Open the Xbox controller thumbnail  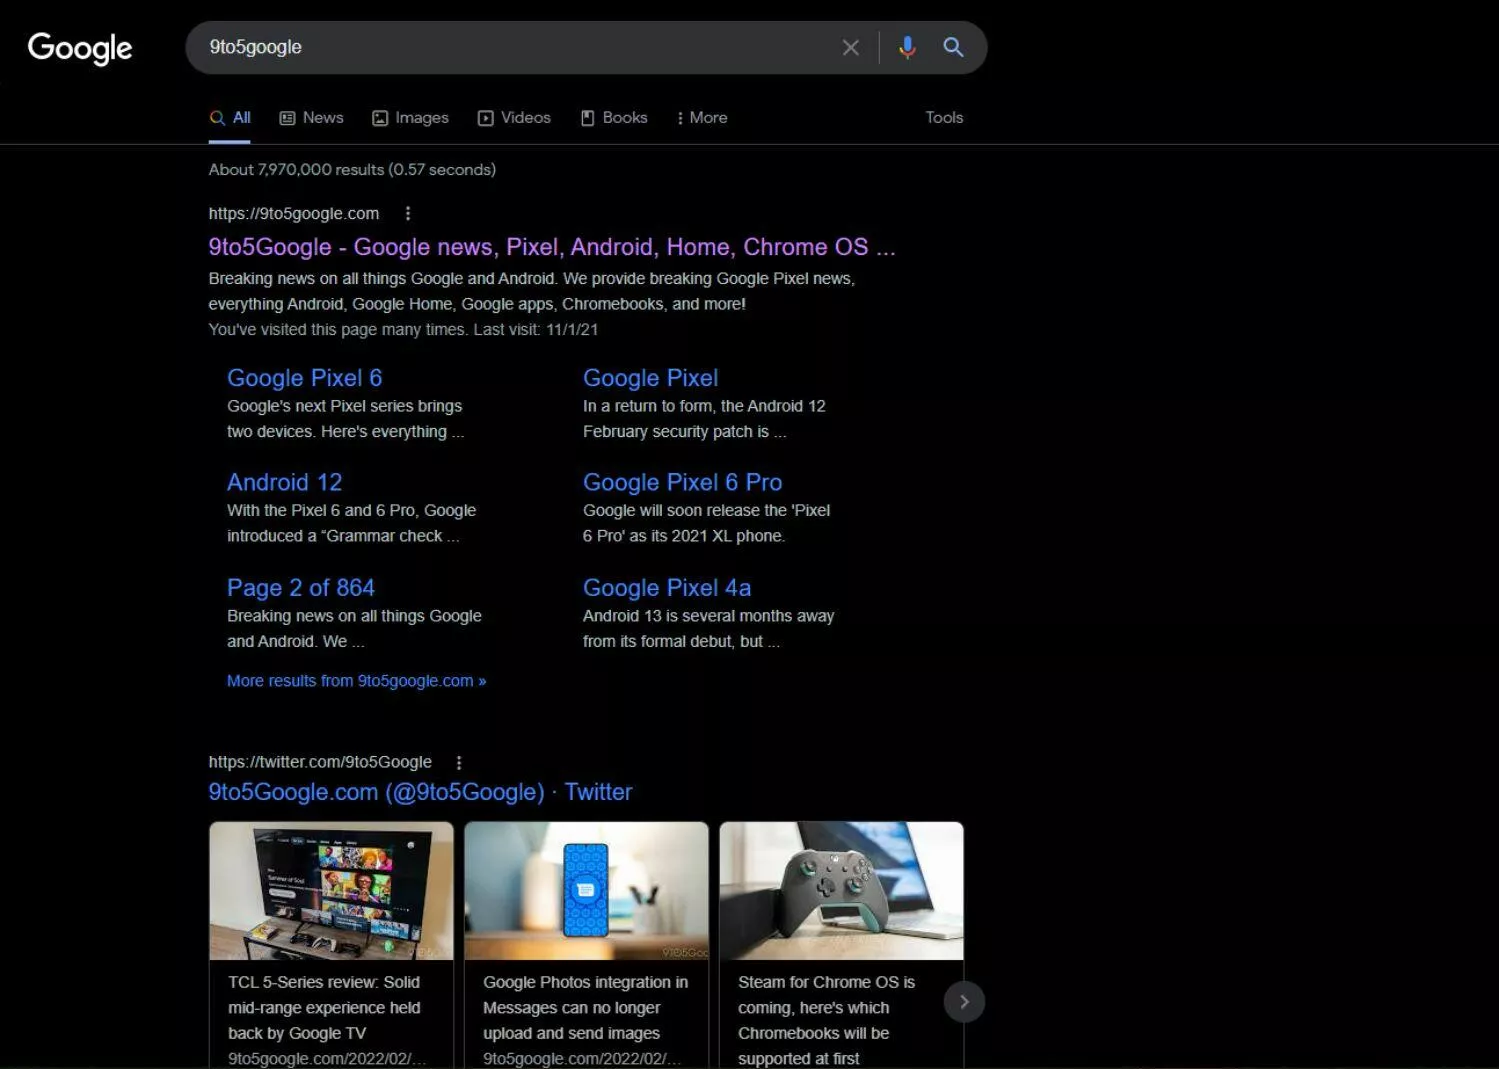click(x=841, y=891)
